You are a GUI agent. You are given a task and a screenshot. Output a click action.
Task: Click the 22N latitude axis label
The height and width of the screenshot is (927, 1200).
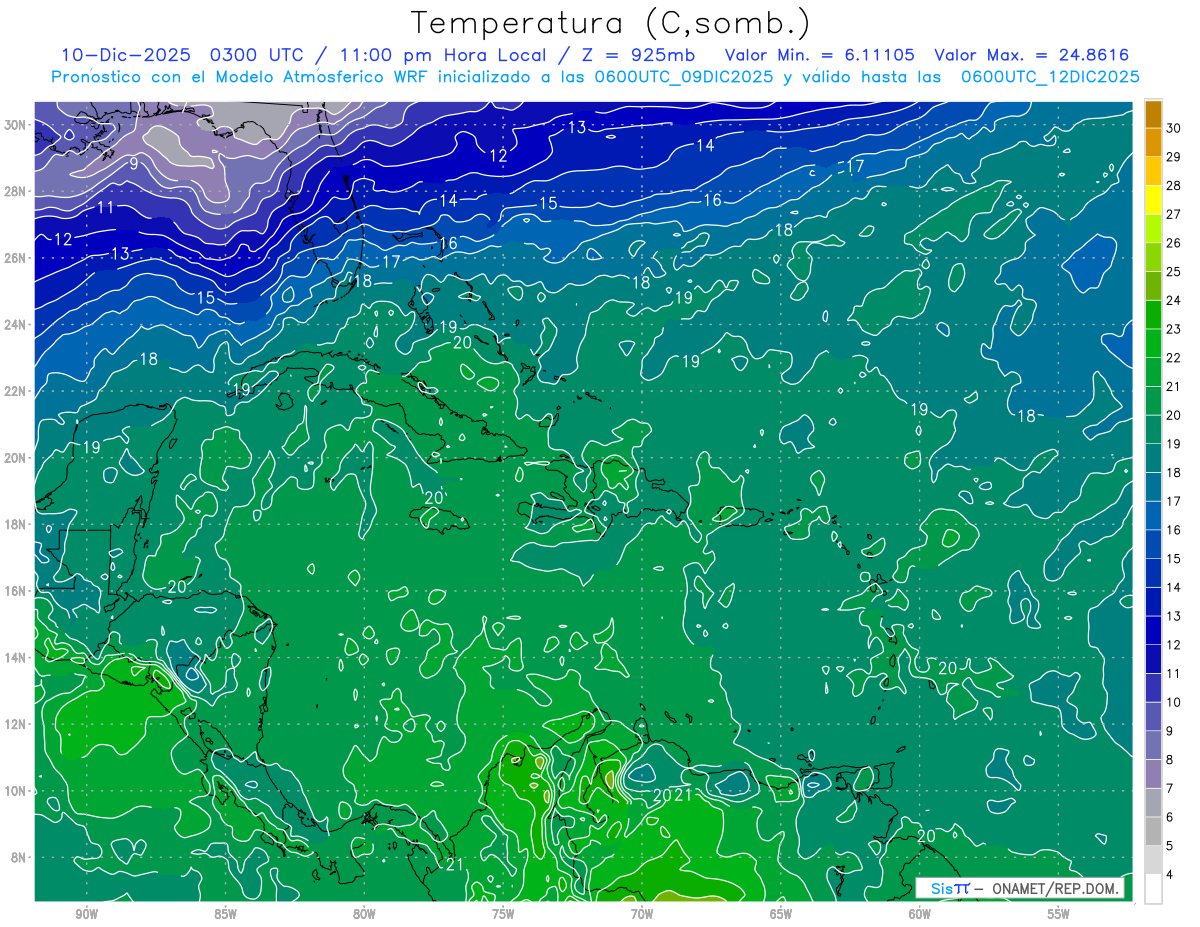[16, 391]
